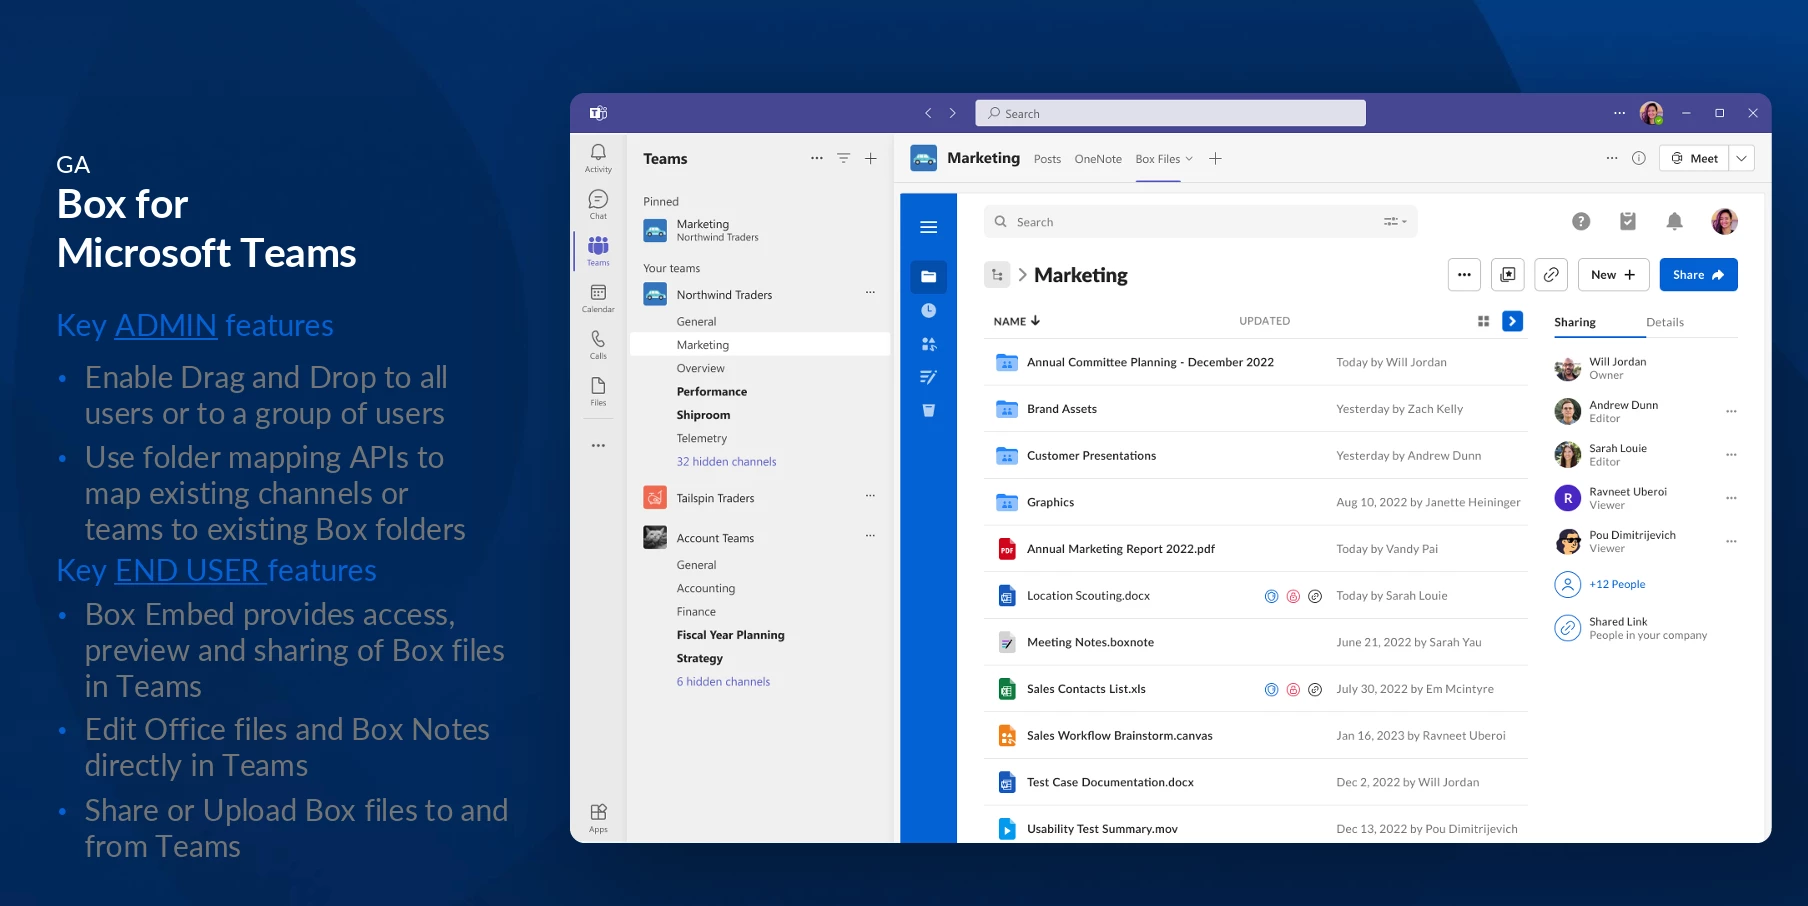The width and height of the screenshot is (1808, 906).
Task: Open folder tree breadcrumb icon
Action: 997,275
